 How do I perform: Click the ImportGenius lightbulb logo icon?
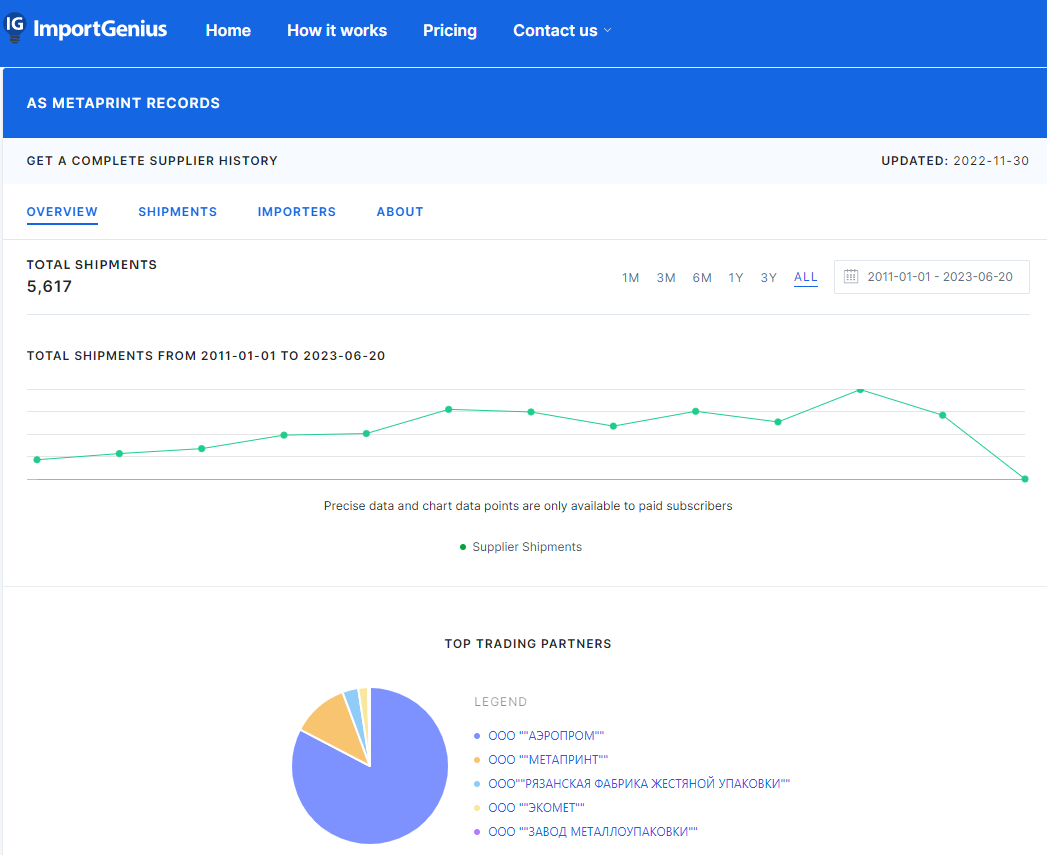pyautogui.click(x=14, y=28)
